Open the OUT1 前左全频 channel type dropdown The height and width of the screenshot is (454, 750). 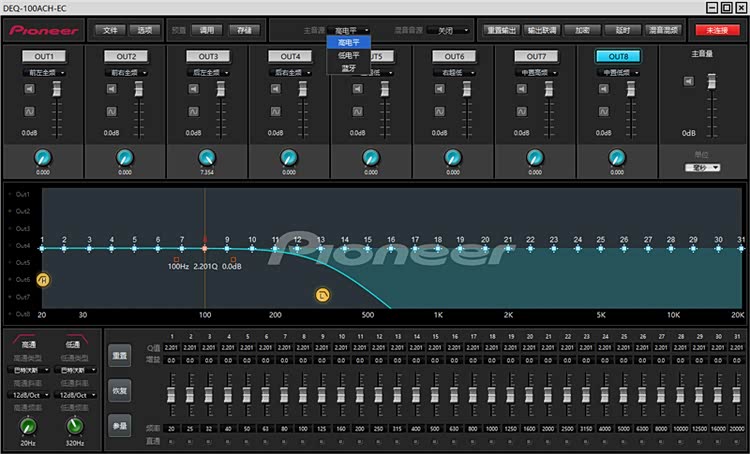pyautogui.click(x=43, y=73)
